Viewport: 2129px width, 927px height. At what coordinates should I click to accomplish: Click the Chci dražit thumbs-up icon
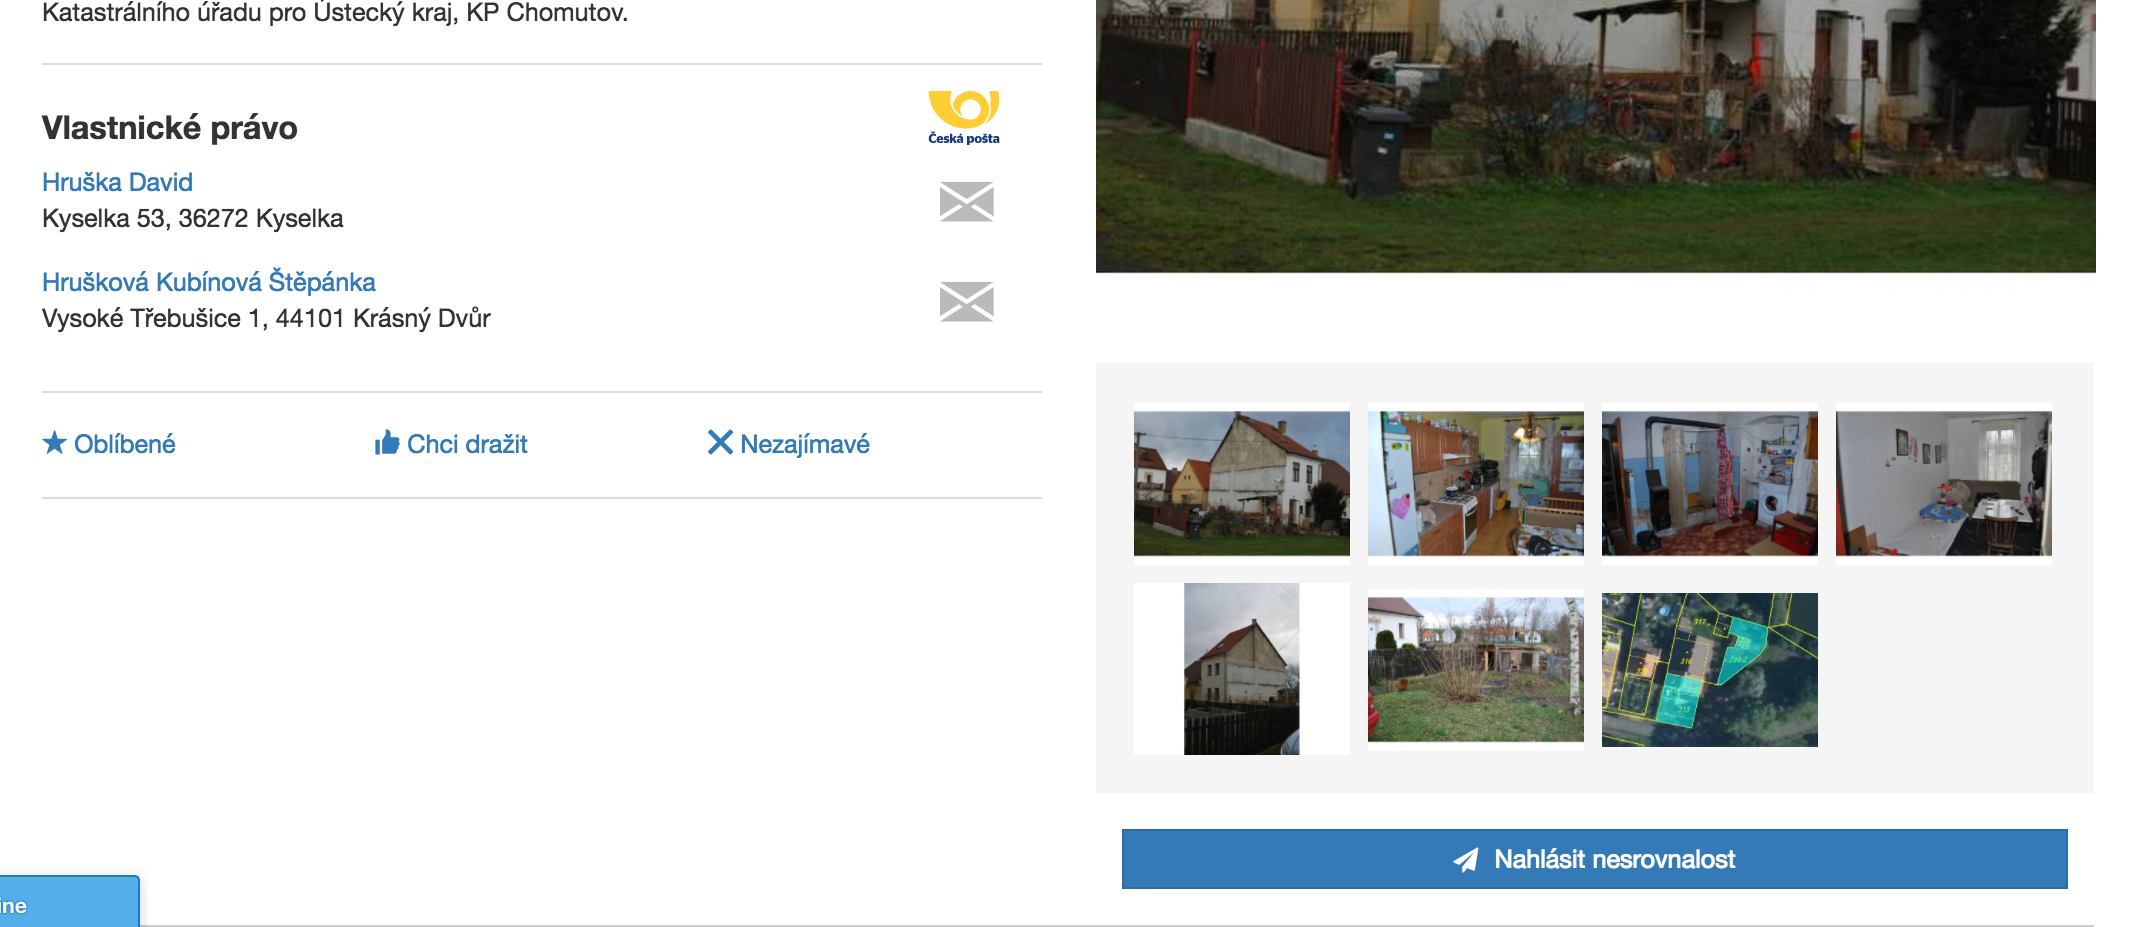[x=387, y=443]
